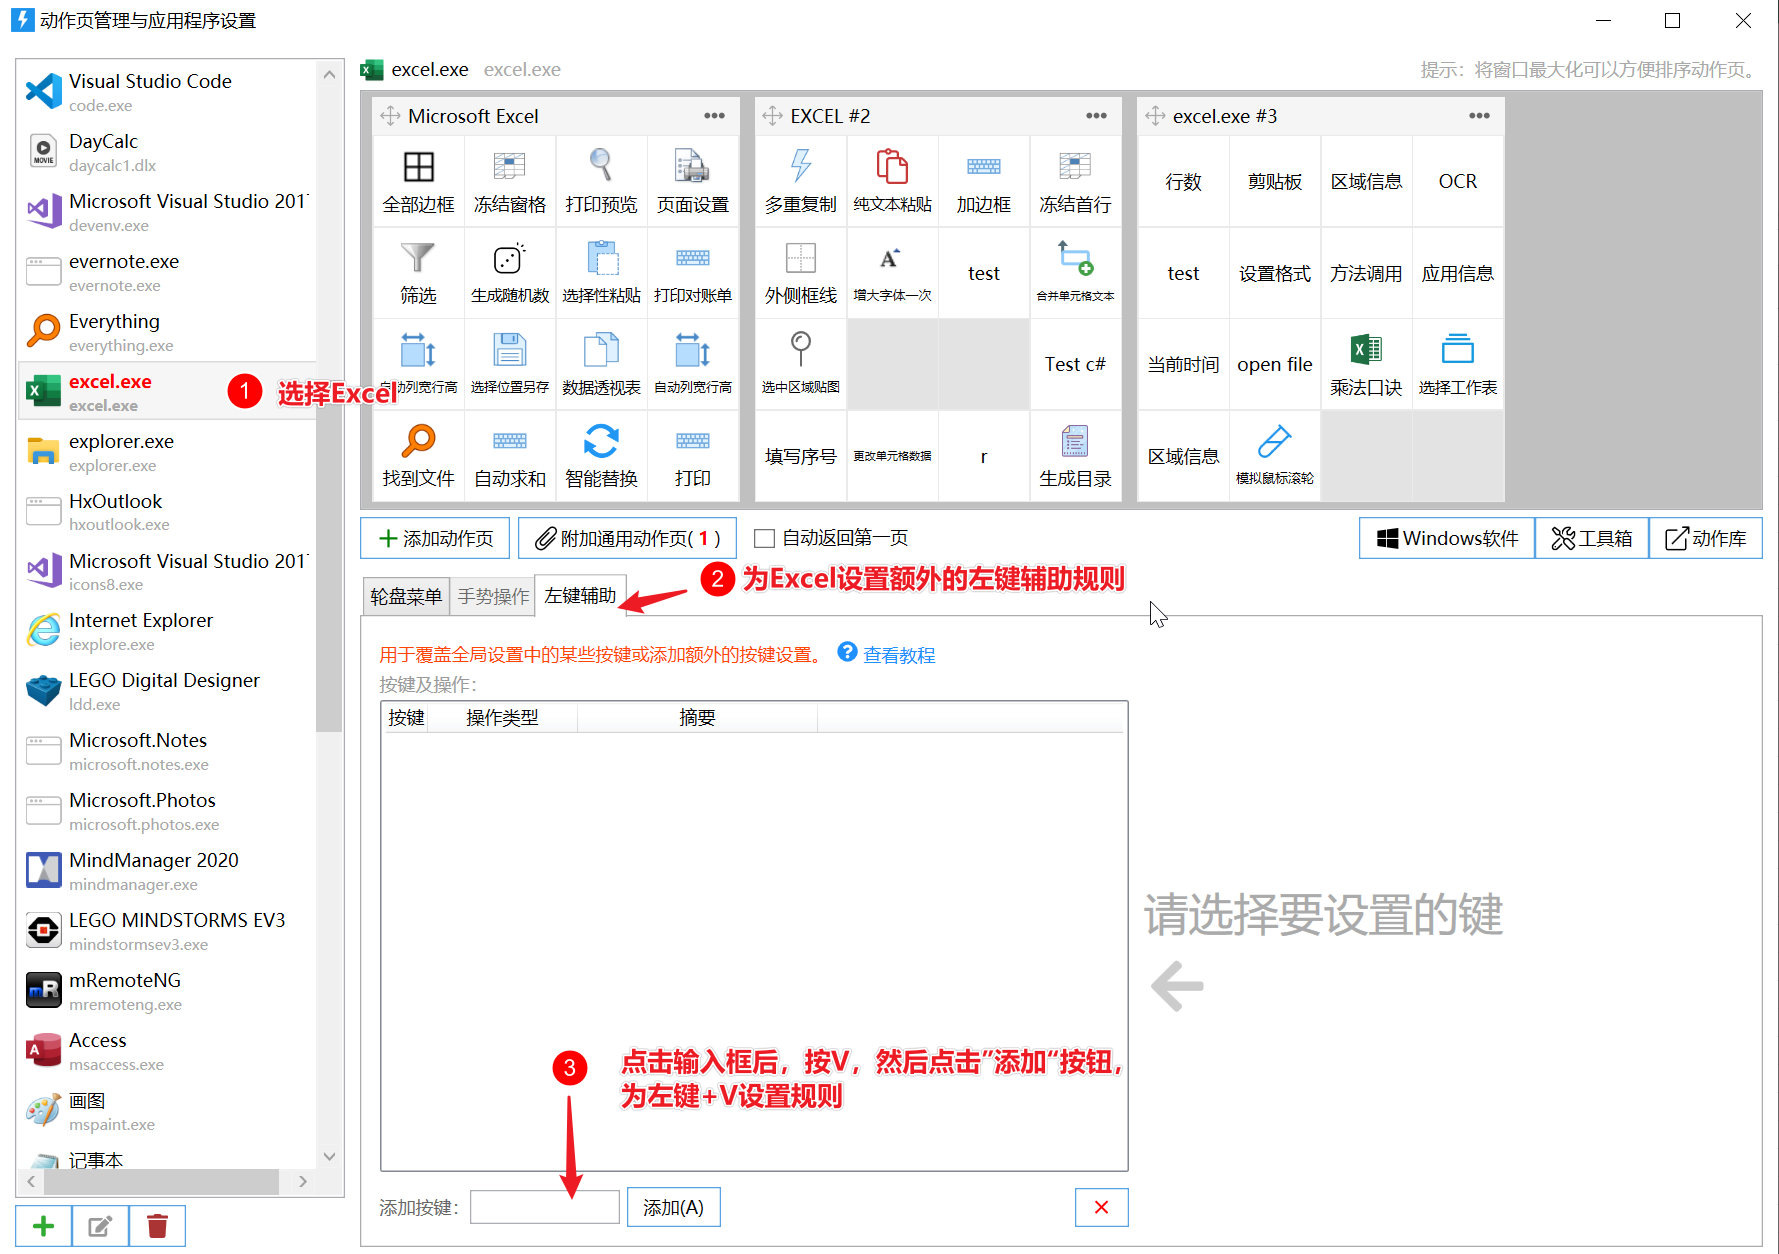Open the EXCEL #2 page options menu
The height and width of the screenshot is (1254, 1779).
(1096, 116)
